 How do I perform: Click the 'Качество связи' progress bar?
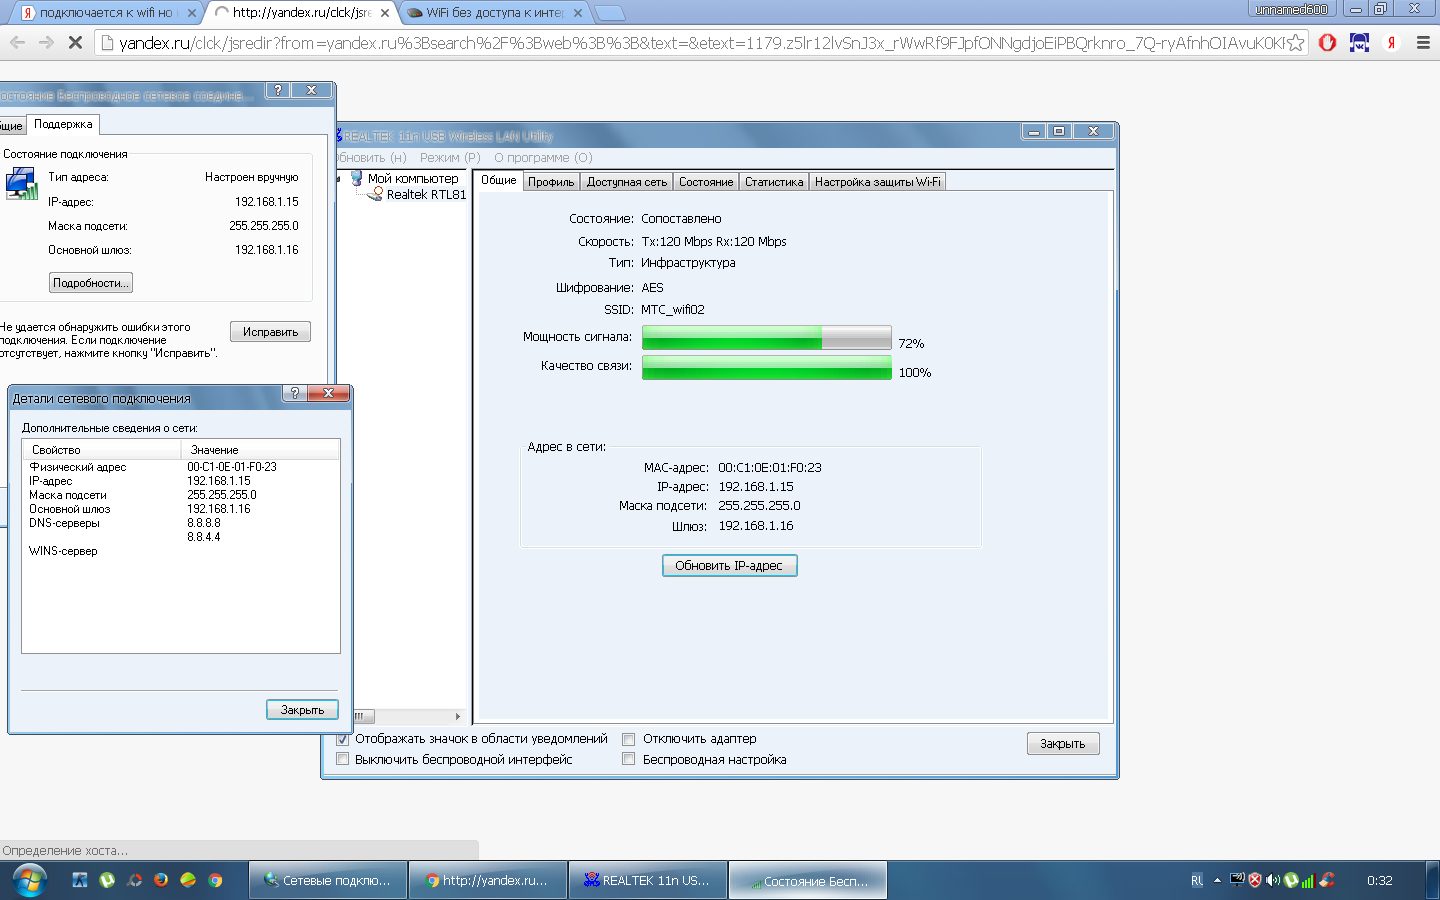766,367
